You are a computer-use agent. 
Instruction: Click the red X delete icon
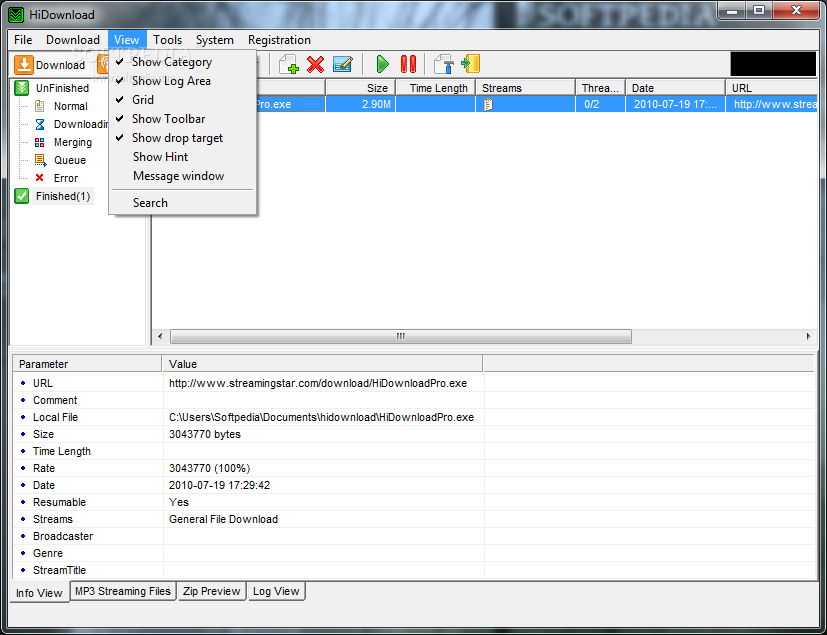point(315,64)
